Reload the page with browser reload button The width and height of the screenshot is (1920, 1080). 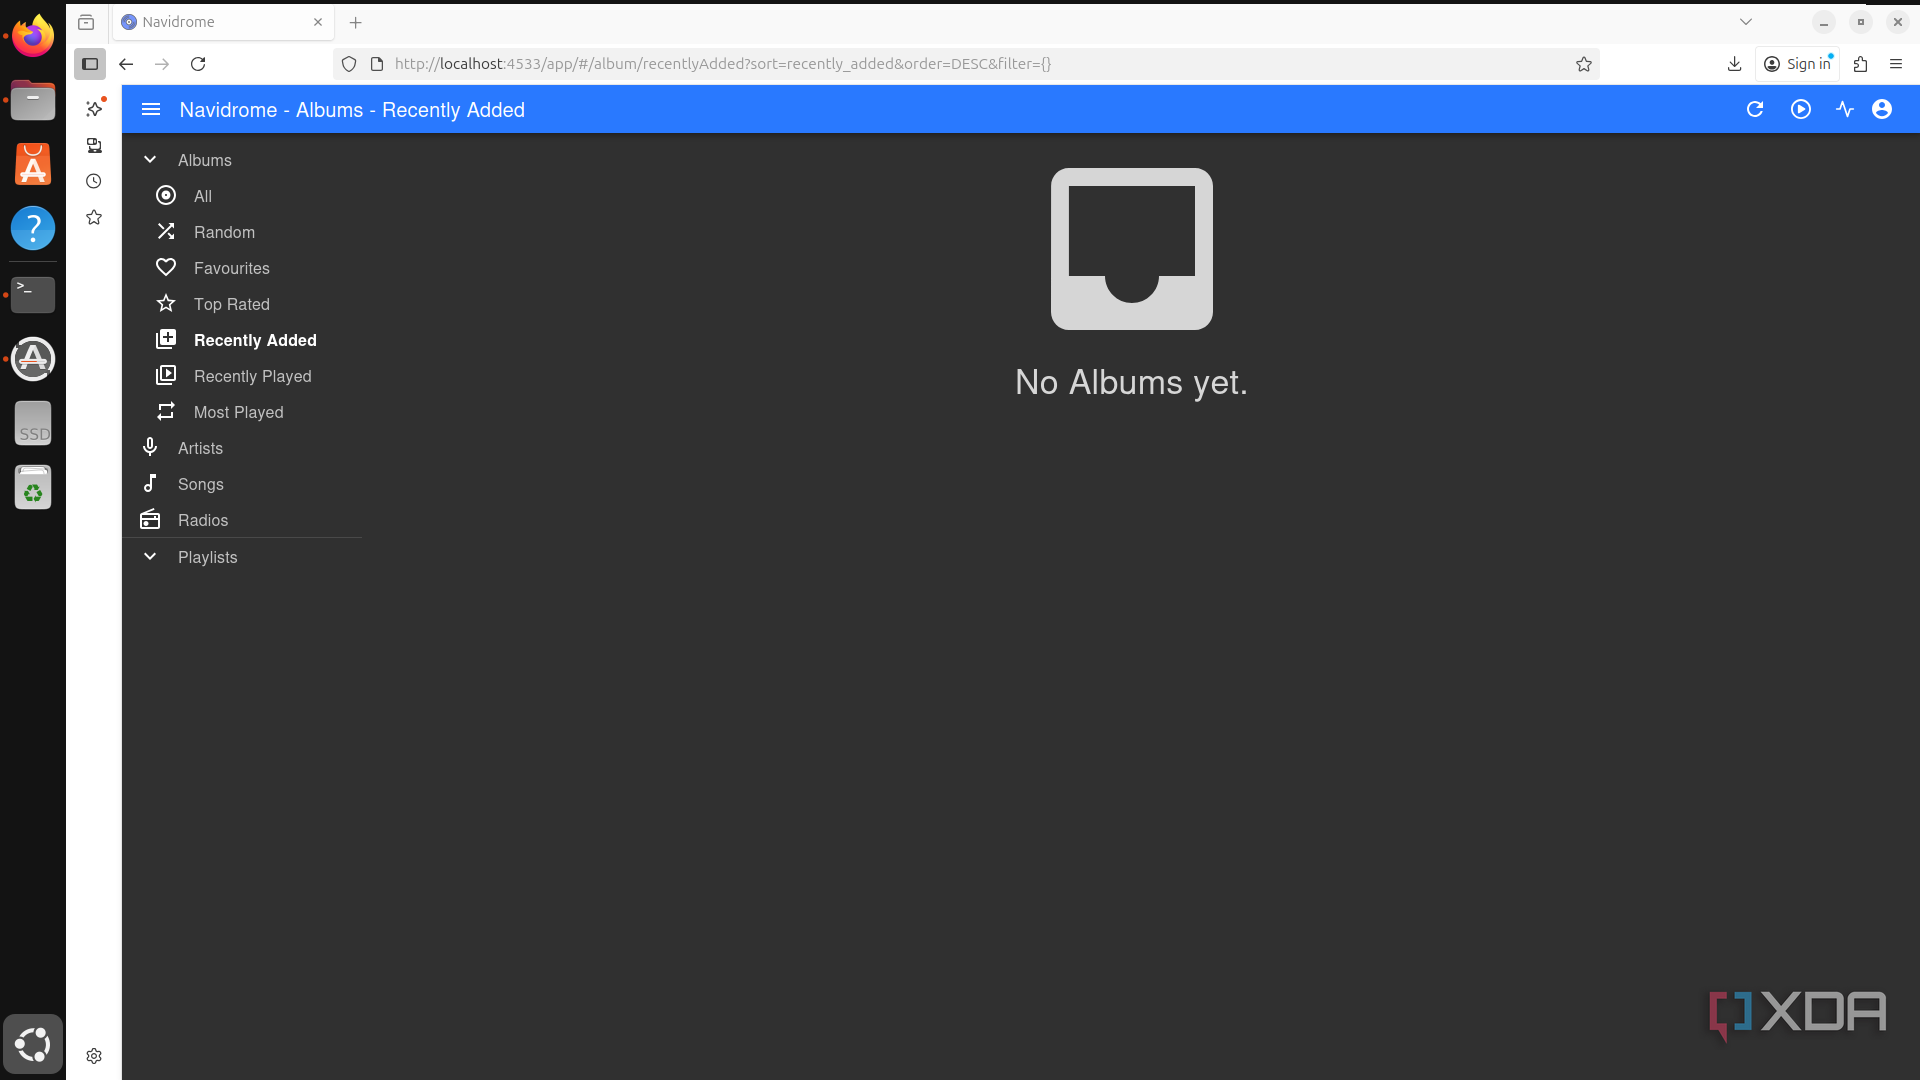click(198, 64)
